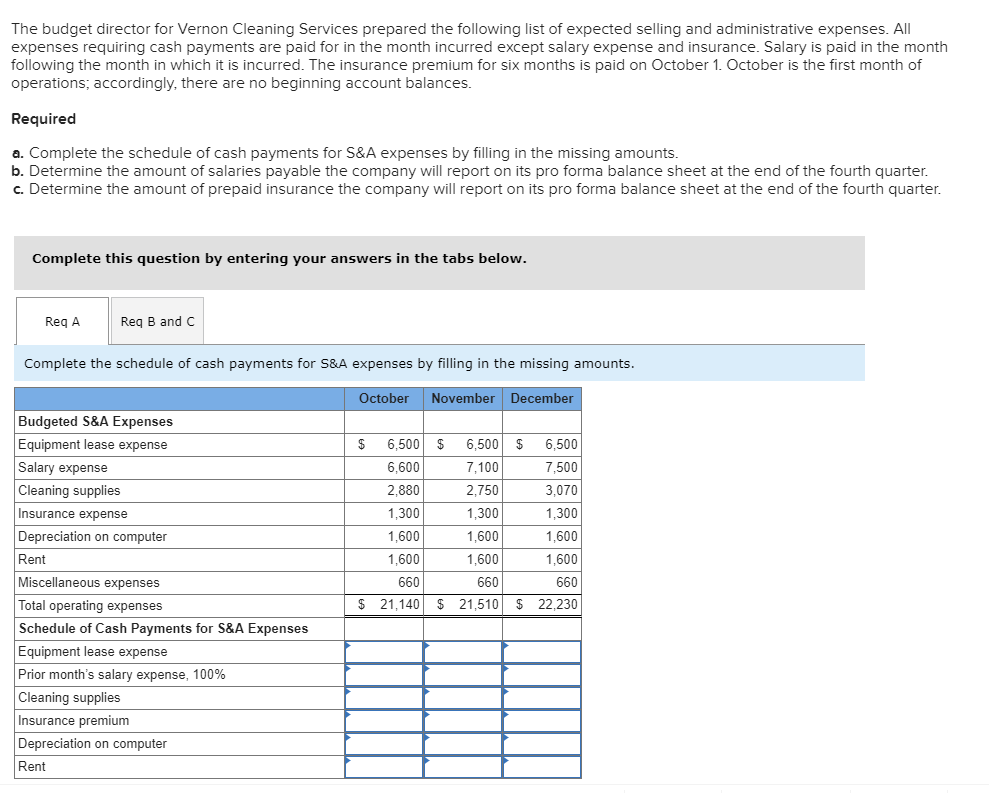Open the Req B and C tab
Image resolution: width=989 pixels, height=793 pixels.
[x=158, y=321]
